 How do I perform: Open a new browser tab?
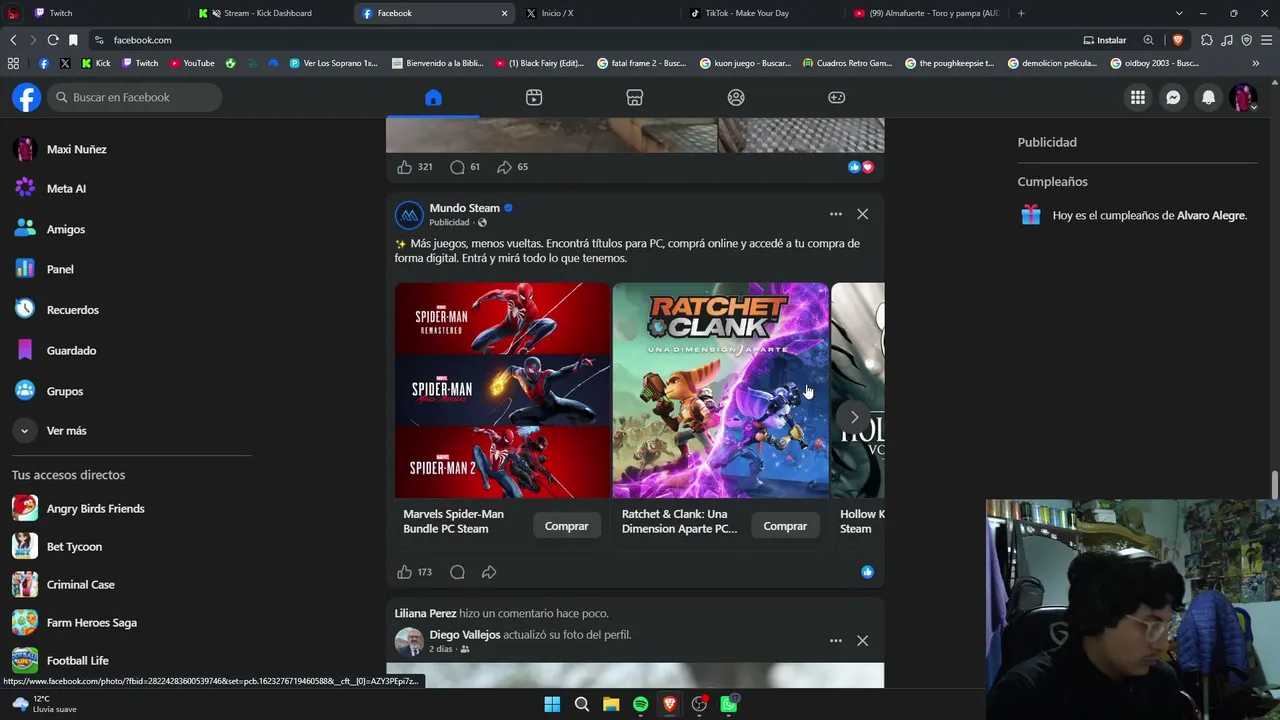(x=1021, y=13)
